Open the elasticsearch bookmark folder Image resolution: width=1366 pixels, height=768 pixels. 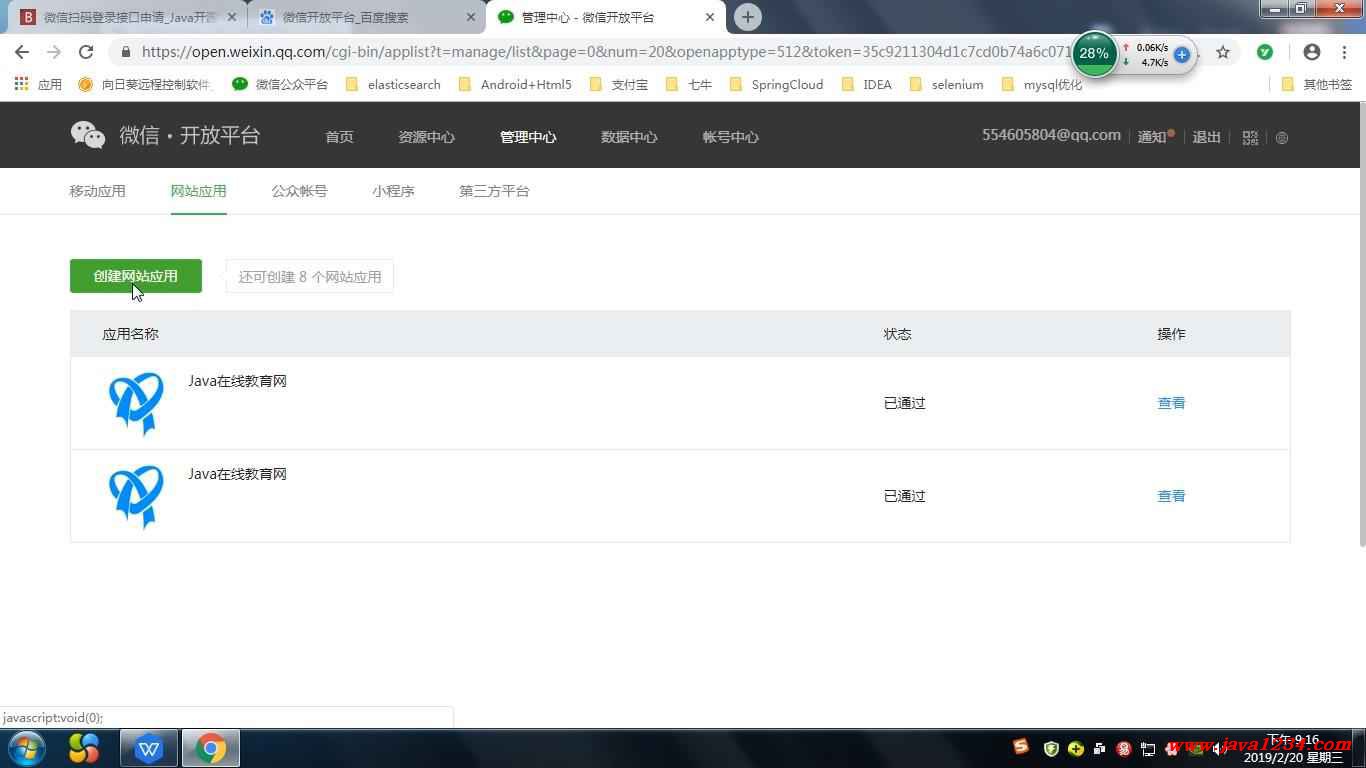coord(393,84)
